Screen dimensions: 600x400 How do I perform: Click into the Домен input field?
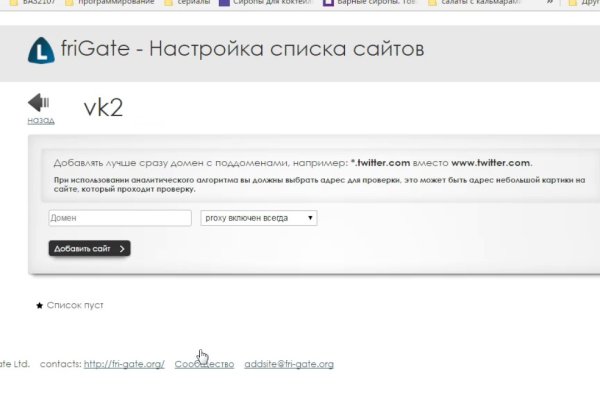(x=119, y=217)
